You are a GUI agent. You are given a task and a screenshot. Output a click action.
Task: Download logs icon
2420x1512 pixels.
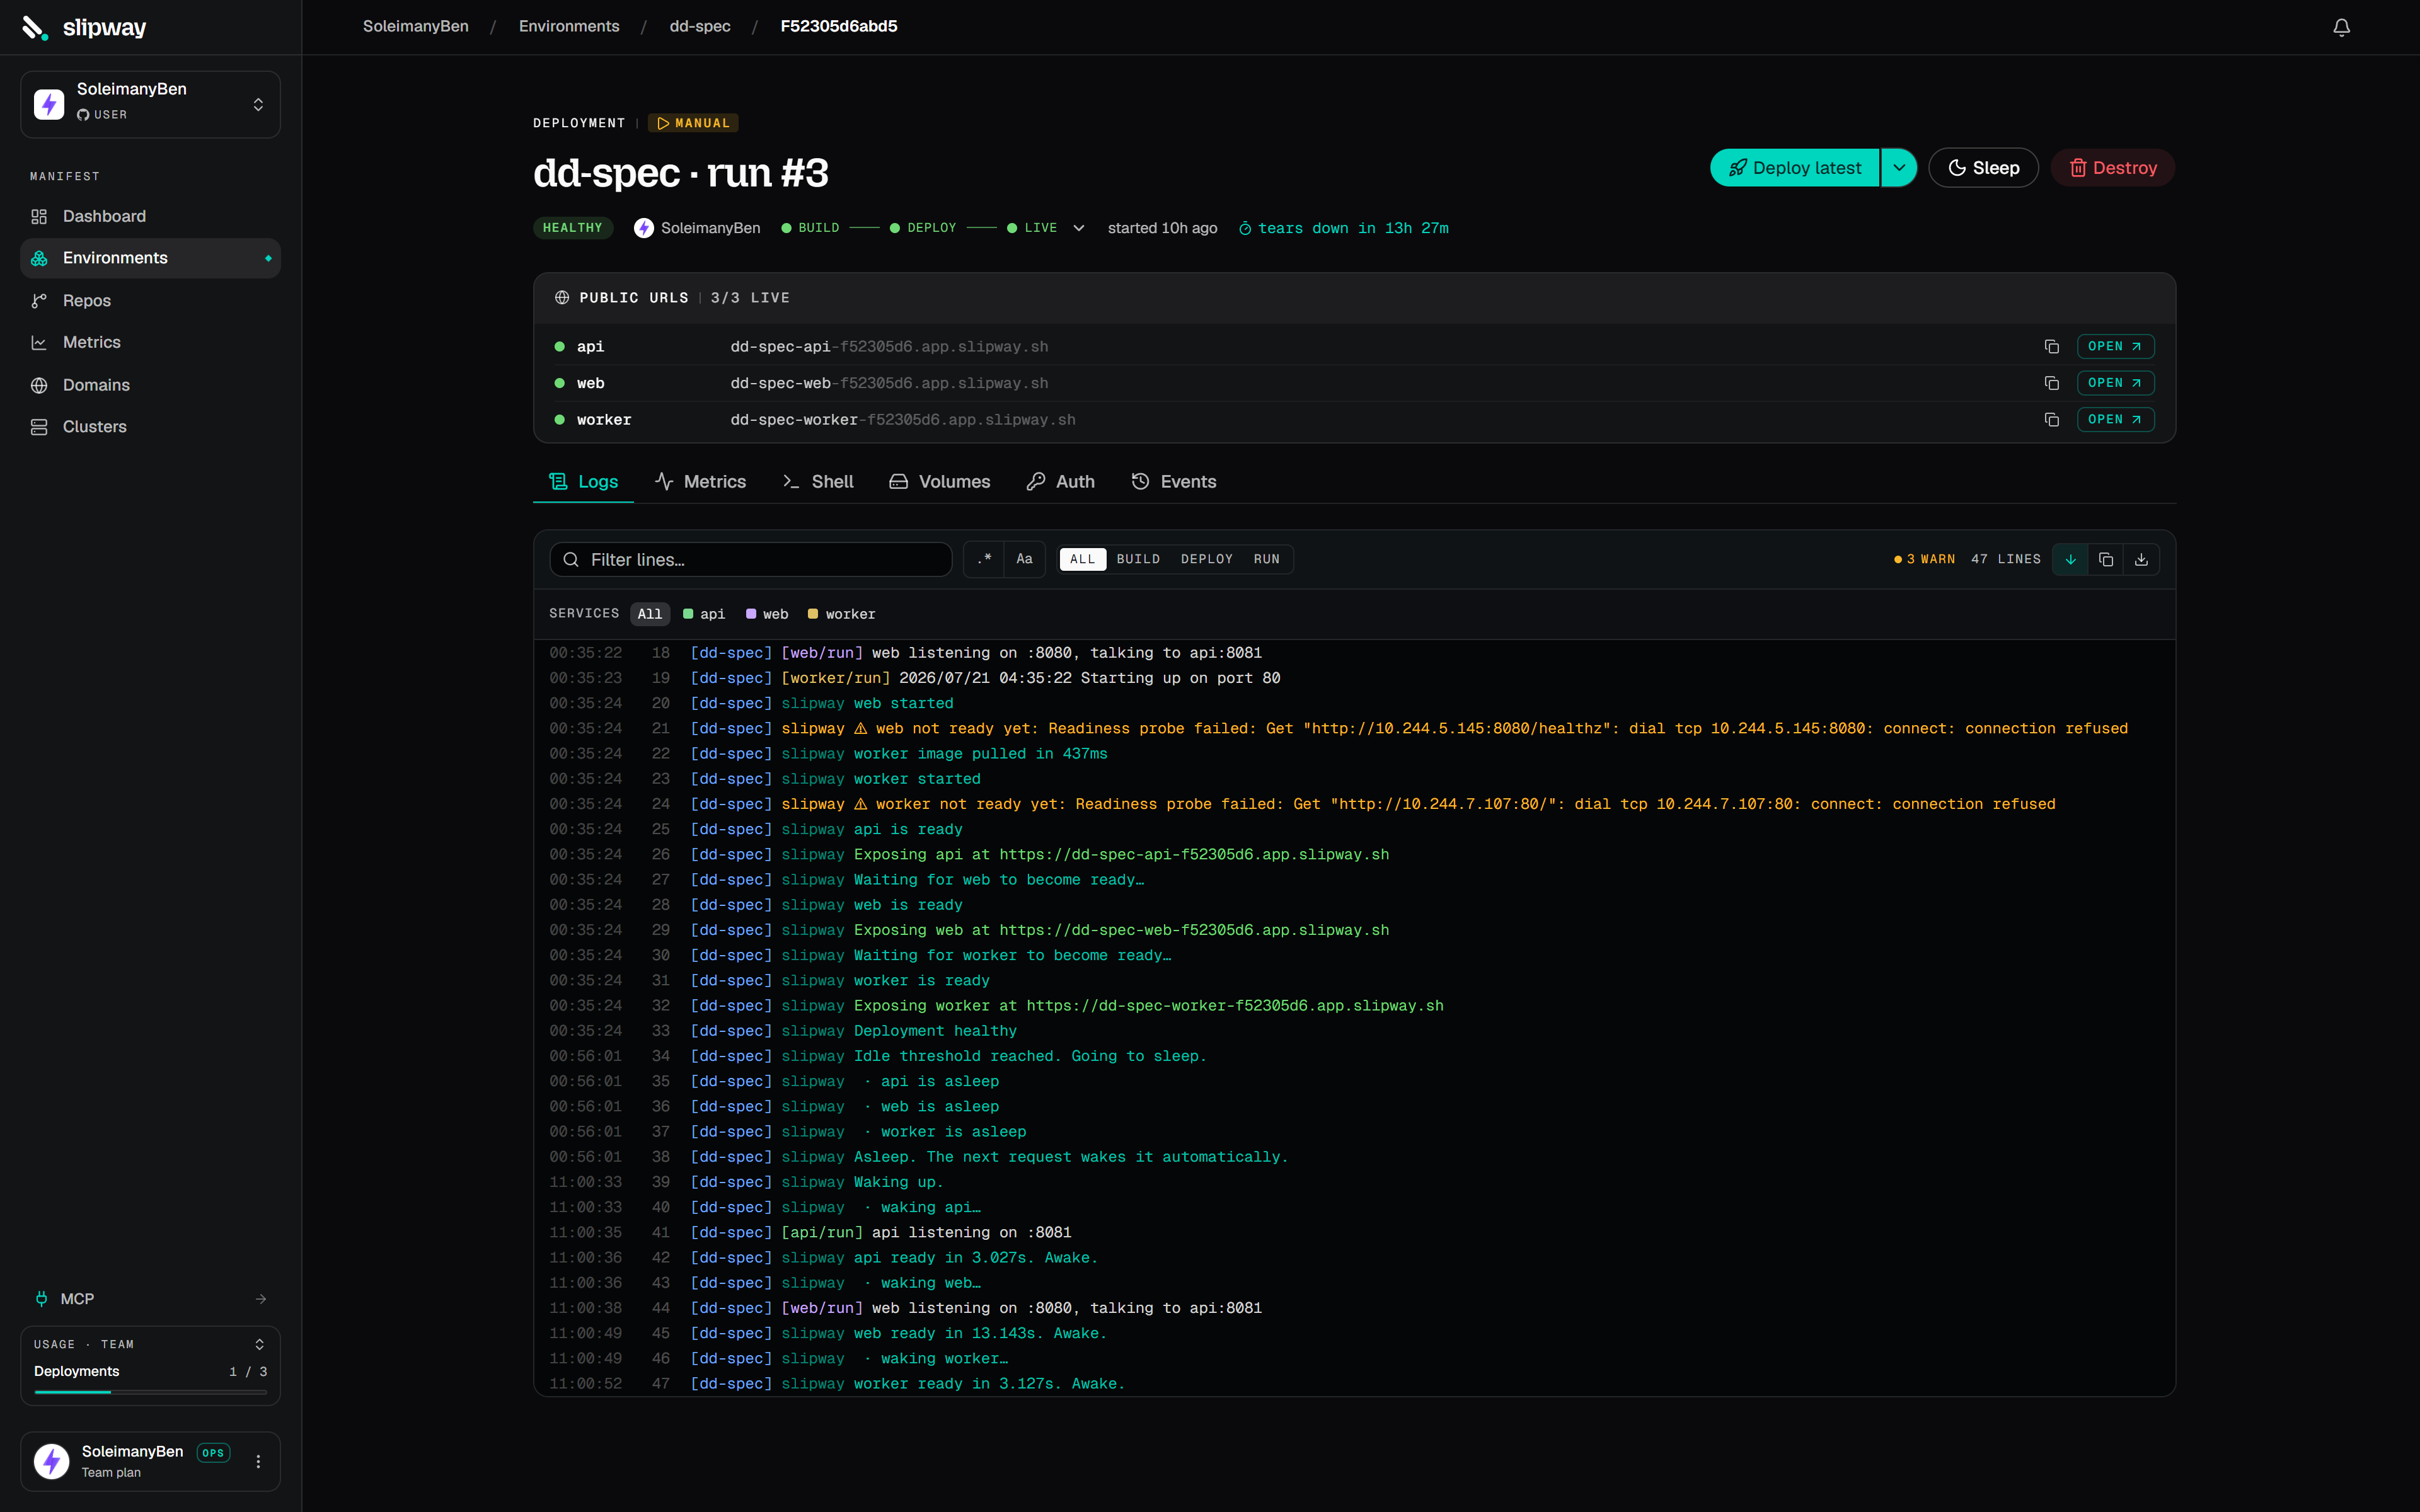click(x=2141, y=559)
